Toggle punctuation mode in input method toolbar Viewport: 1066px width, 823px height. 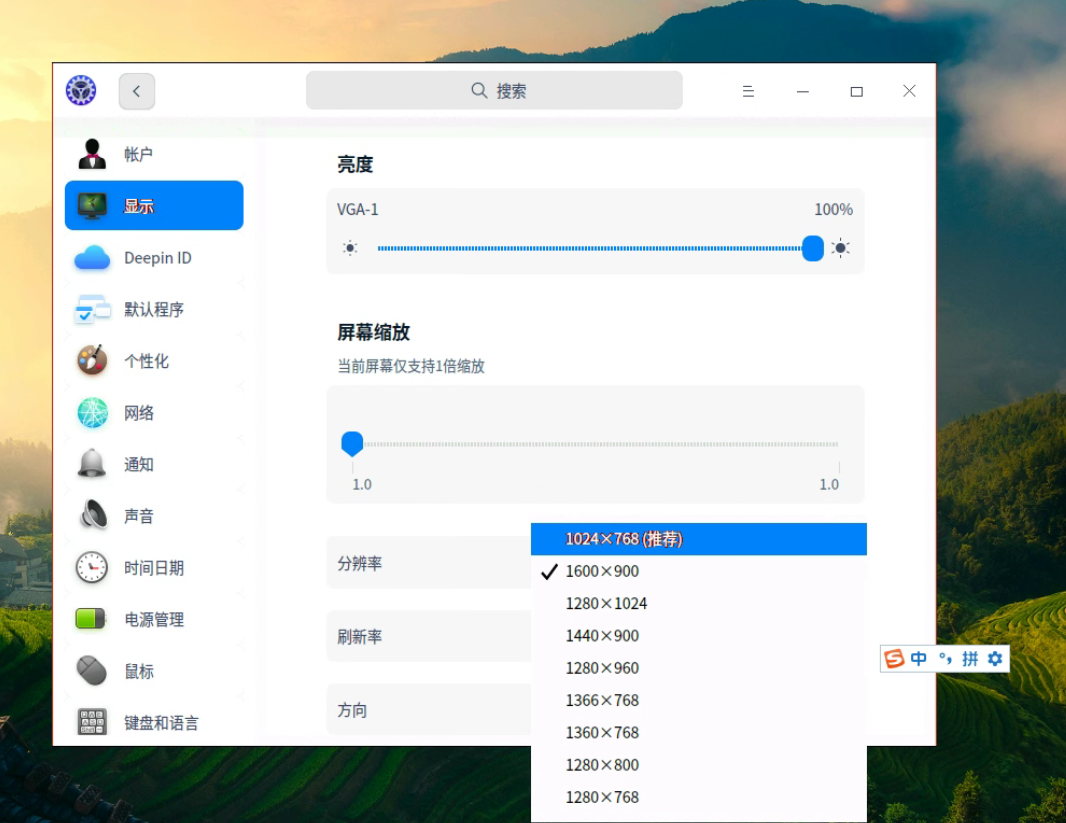[x=945, y=658]
